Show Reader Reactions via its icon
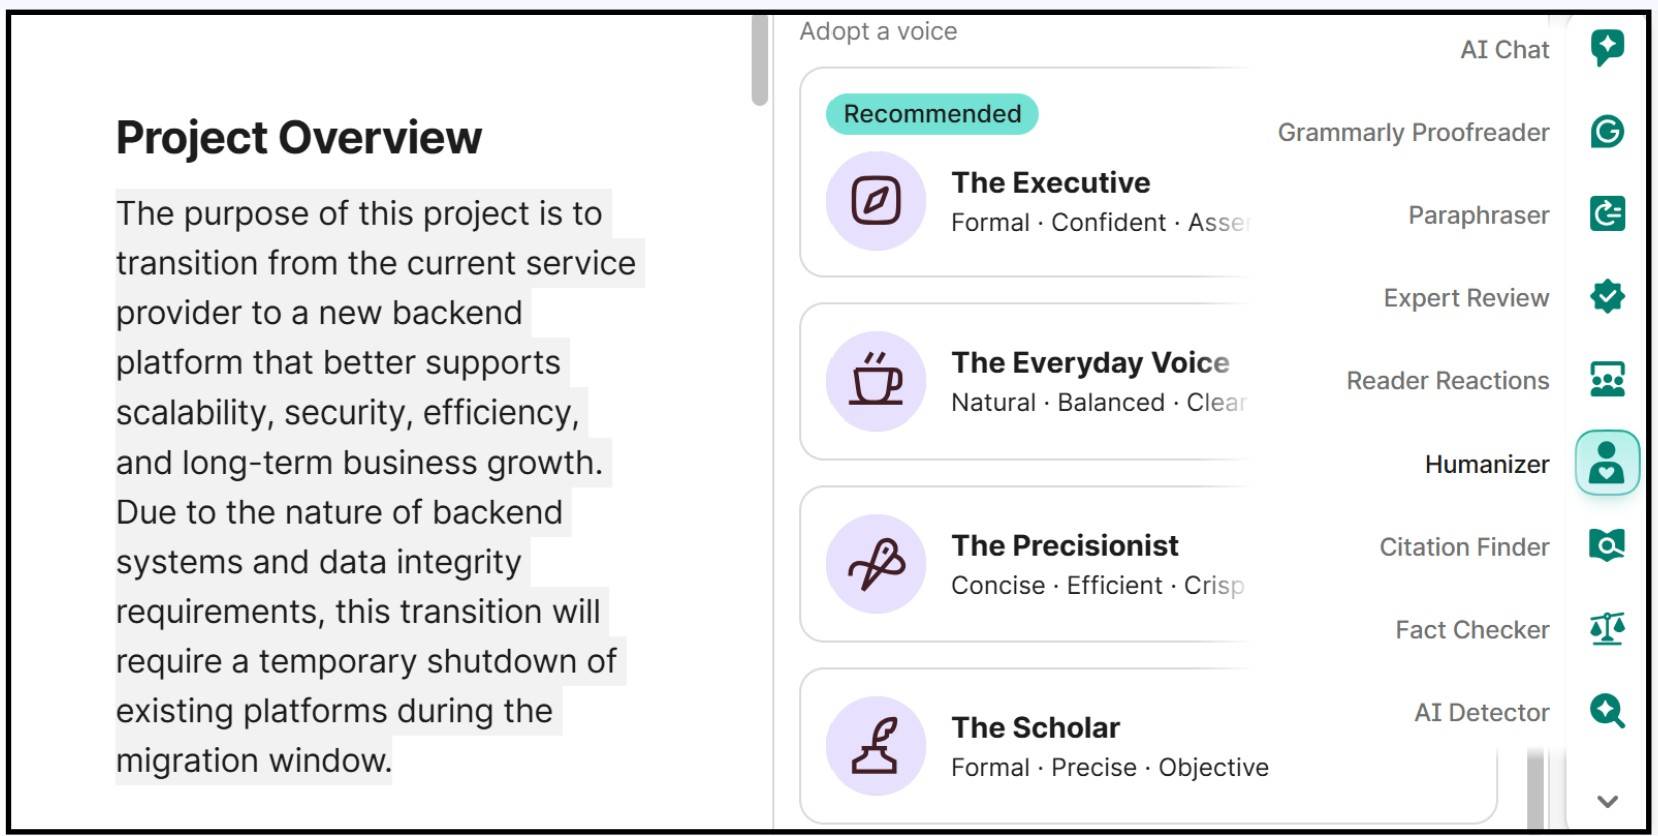Screen dimensions: 1658x836 click(1607, 380)
